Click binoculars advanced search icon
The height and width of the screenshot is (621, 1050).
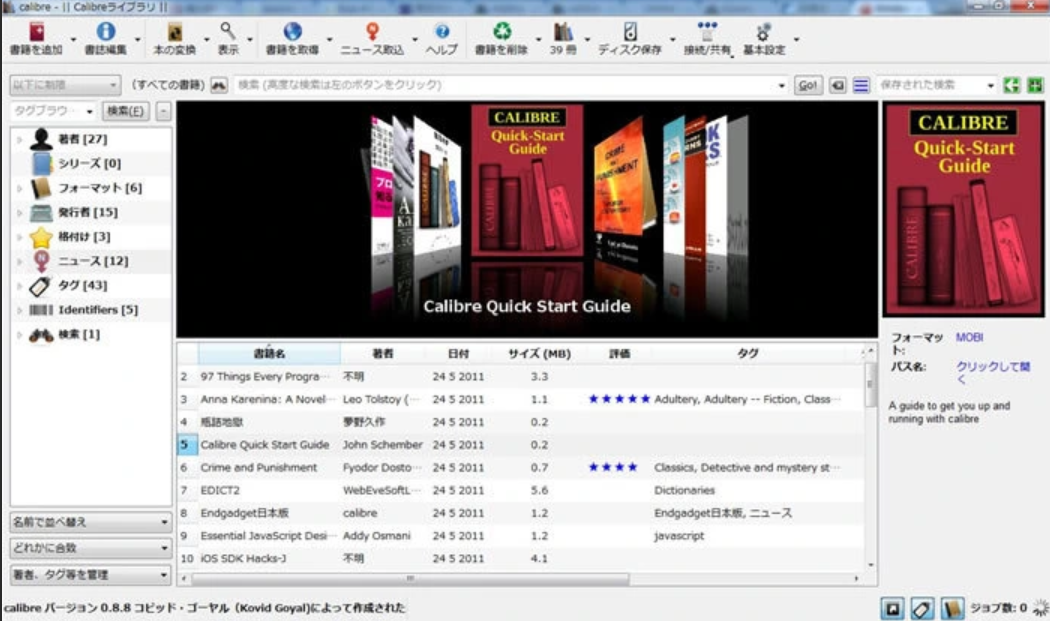point(219,86)
